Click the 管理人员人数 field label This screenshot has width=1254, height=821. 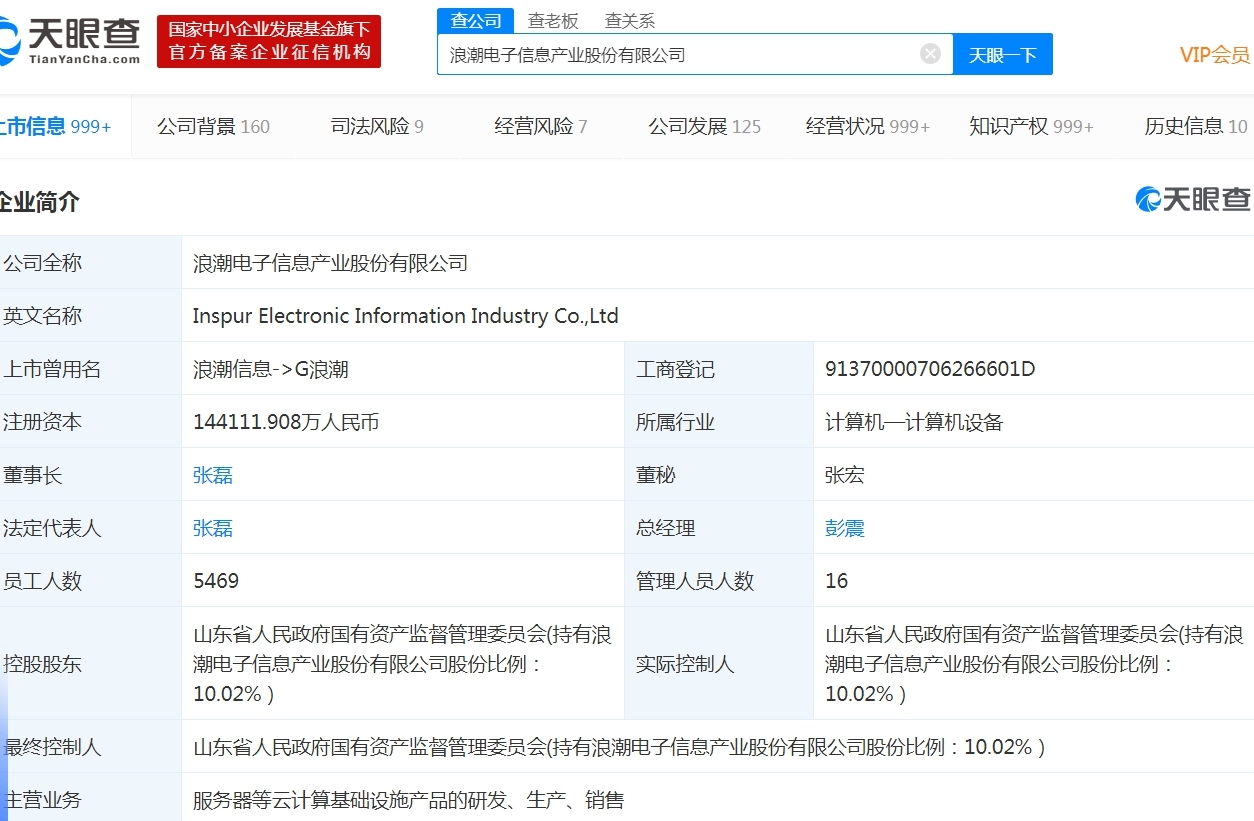695,581
